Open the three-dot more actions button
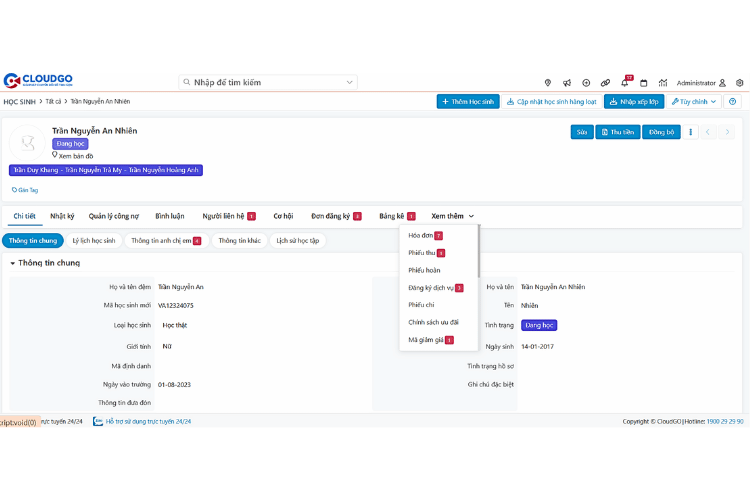This screenshot has height=500, width=750. (691, 132)
